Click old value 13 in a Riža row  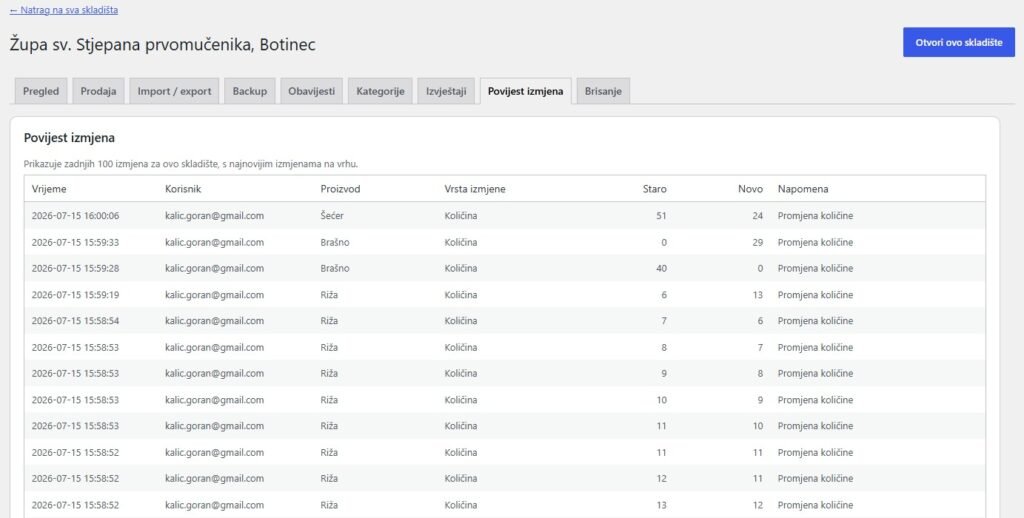coord(661,505)
